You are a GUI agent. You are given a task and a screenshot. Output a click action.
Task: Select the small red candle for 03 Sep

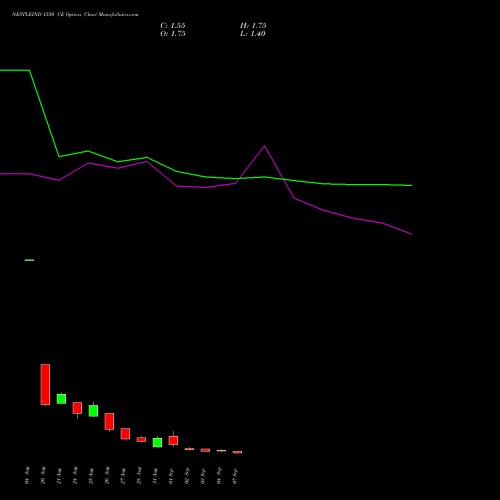coord(205,450)
